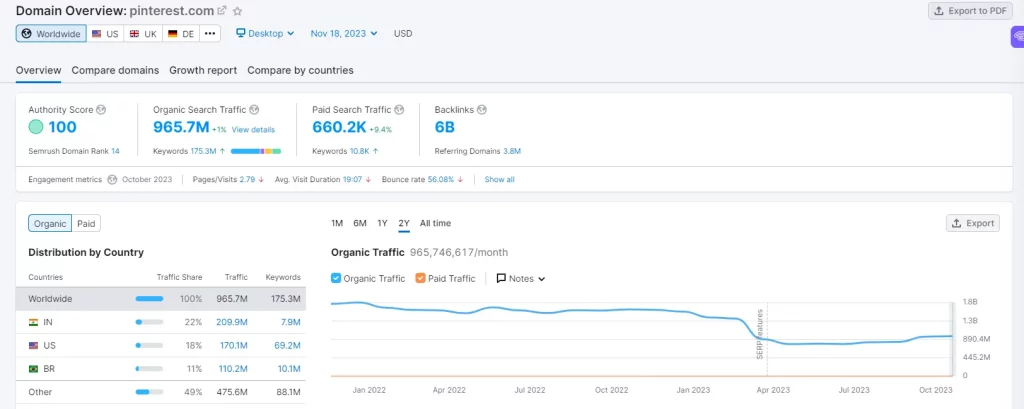Screen dimensions: 1024x409
Task: Toggle the Organic Traffic checkbox
Action: tap(336, 278)
